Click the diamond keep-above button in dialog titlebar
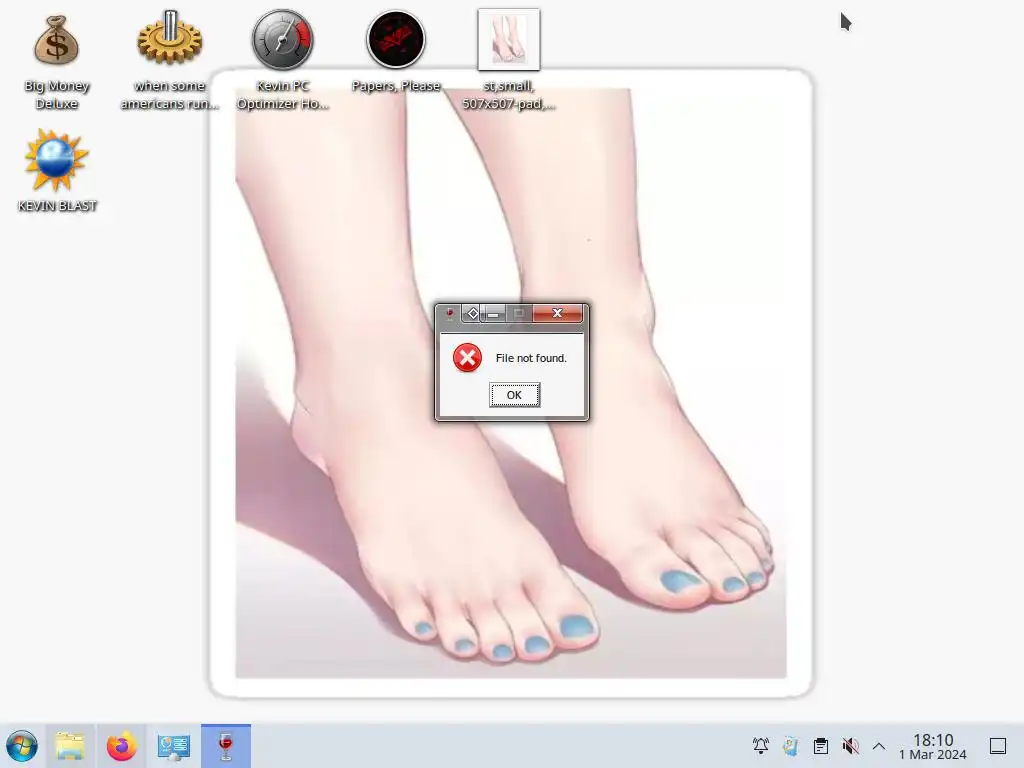1024x768 pixels. [x=472, y=314]
